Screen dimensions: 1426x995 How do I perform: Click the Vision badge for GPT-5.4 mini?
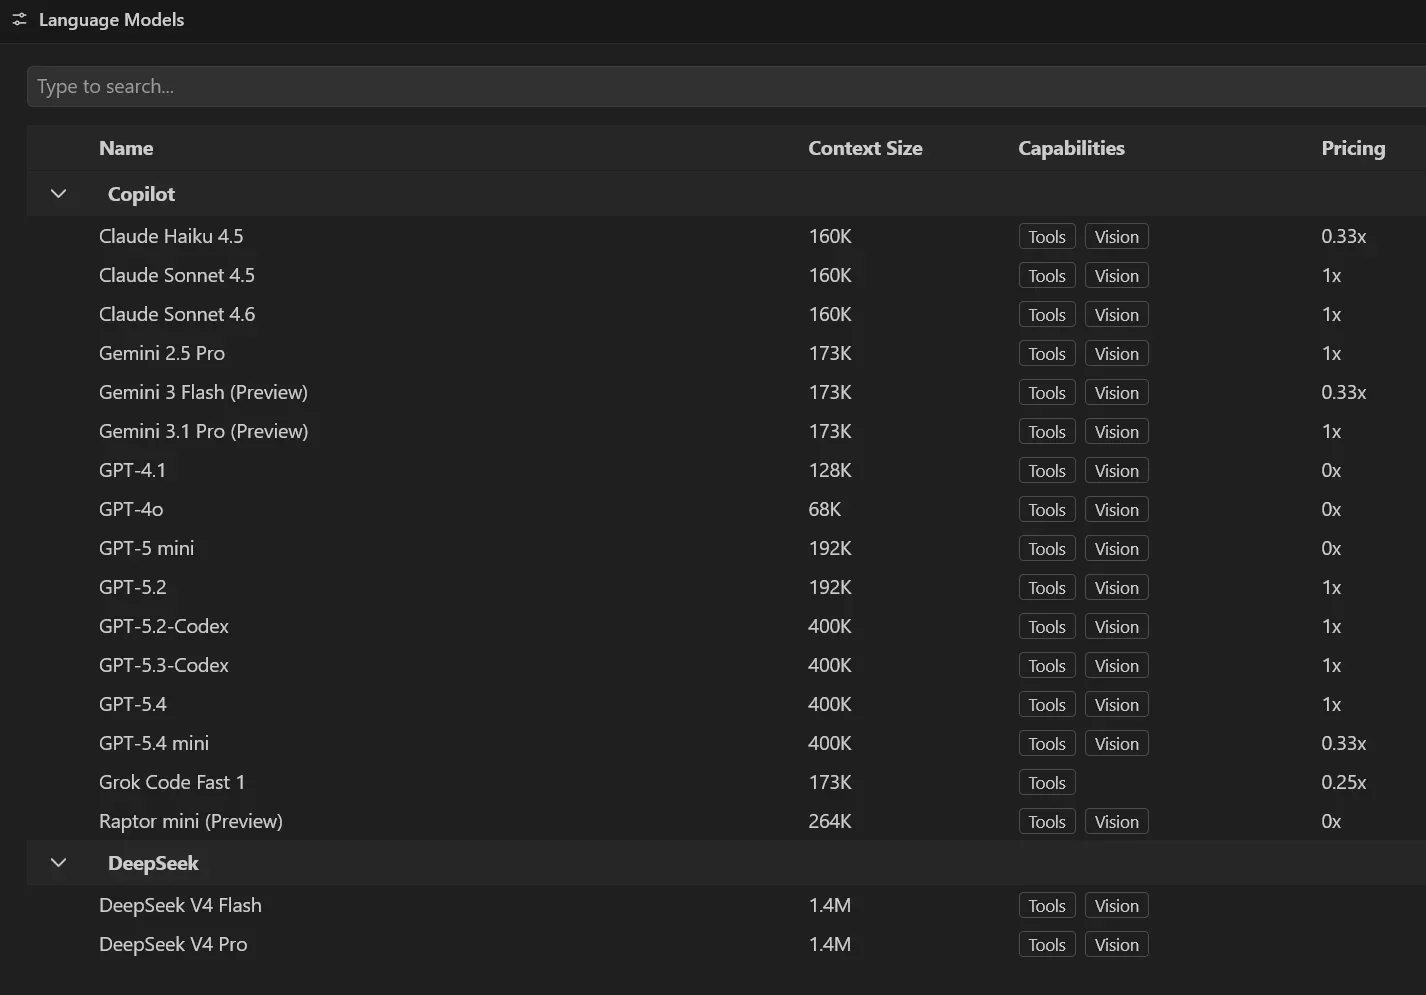(1117, 744)
